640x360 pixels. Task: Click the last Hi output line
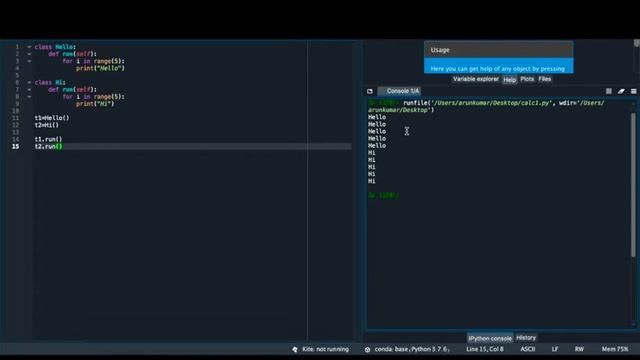coord(371,181)
